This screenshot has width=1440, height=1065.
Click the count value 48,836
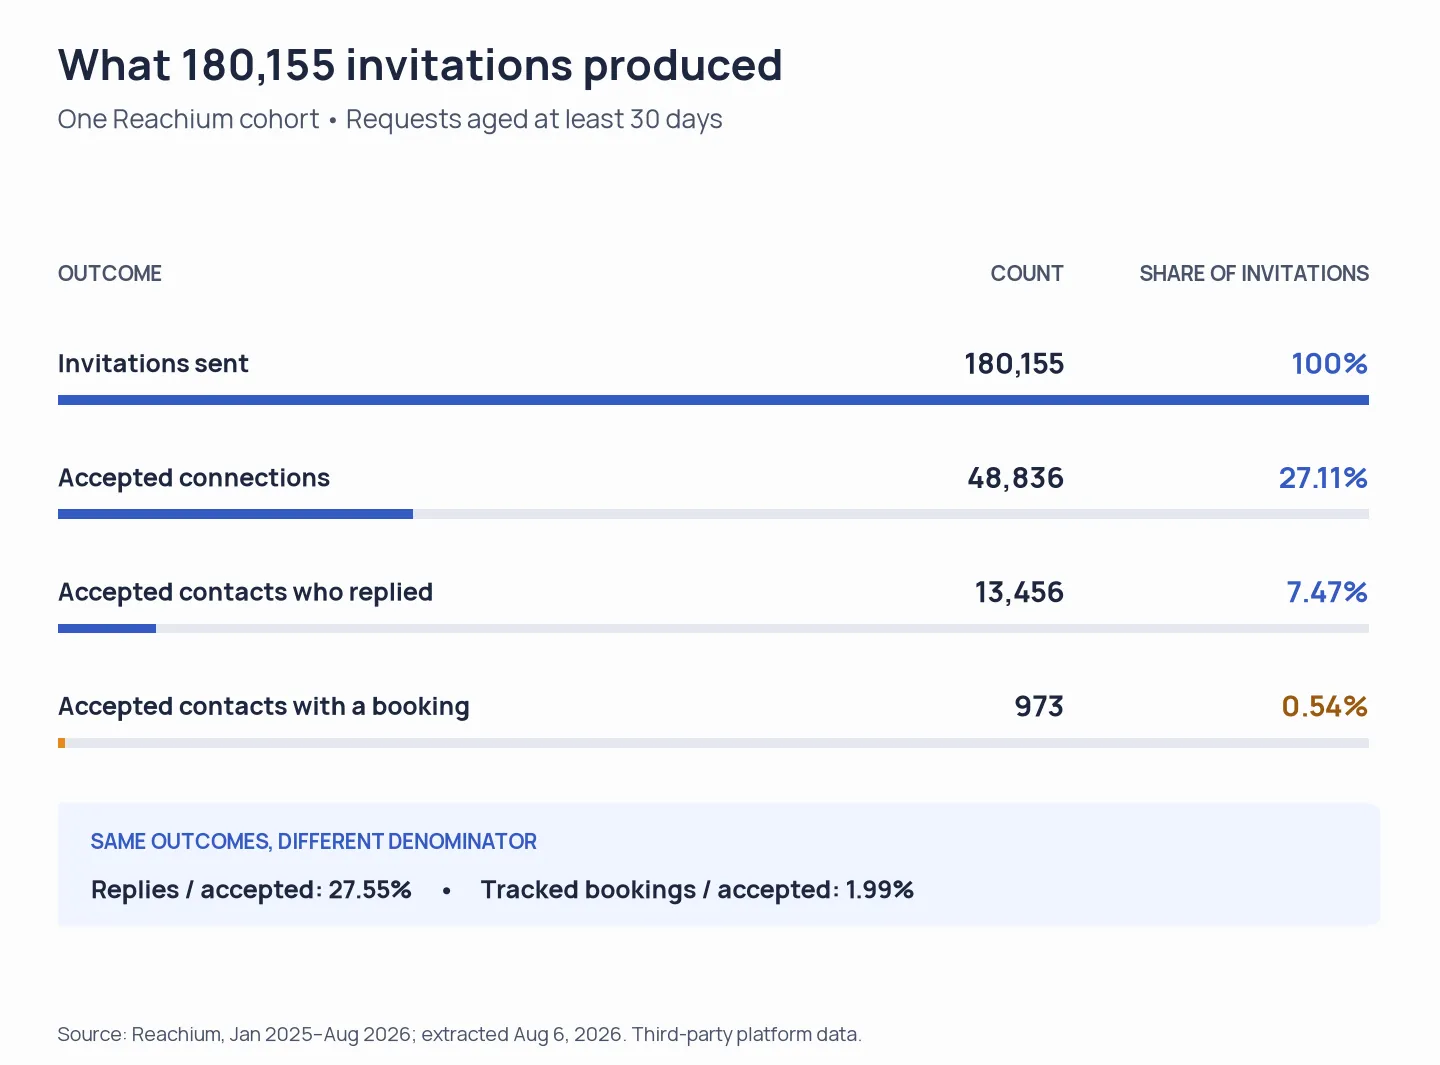click(1015, 478)
